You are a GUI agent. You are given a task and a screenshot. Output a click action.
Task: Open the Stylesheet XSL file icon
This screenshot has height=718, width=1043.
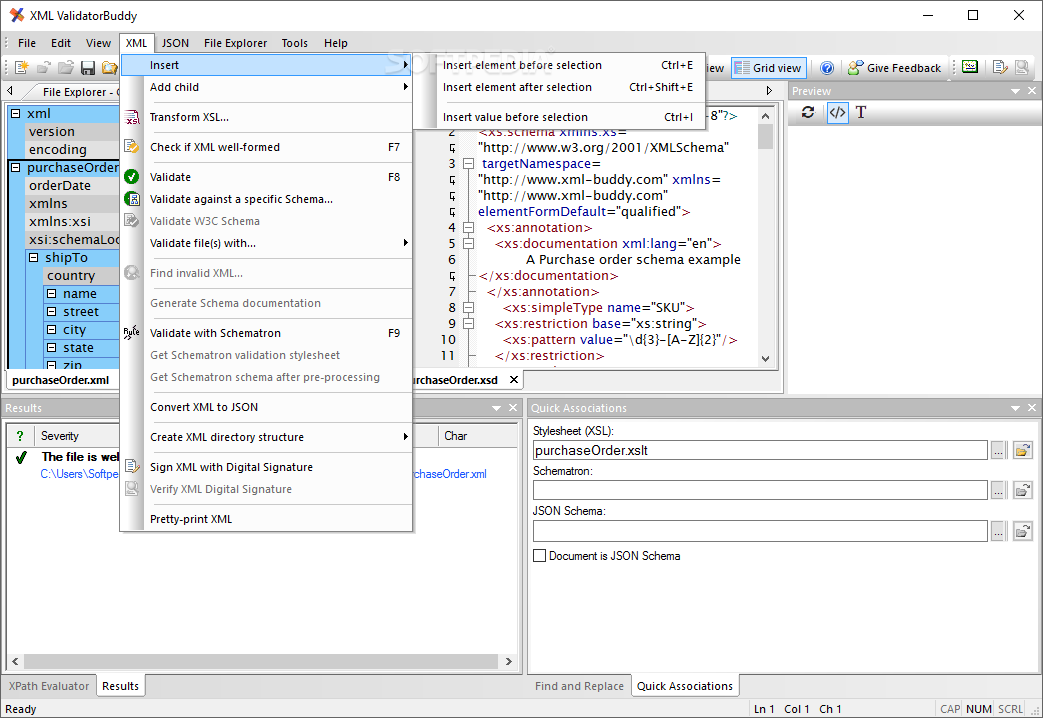1022,450
